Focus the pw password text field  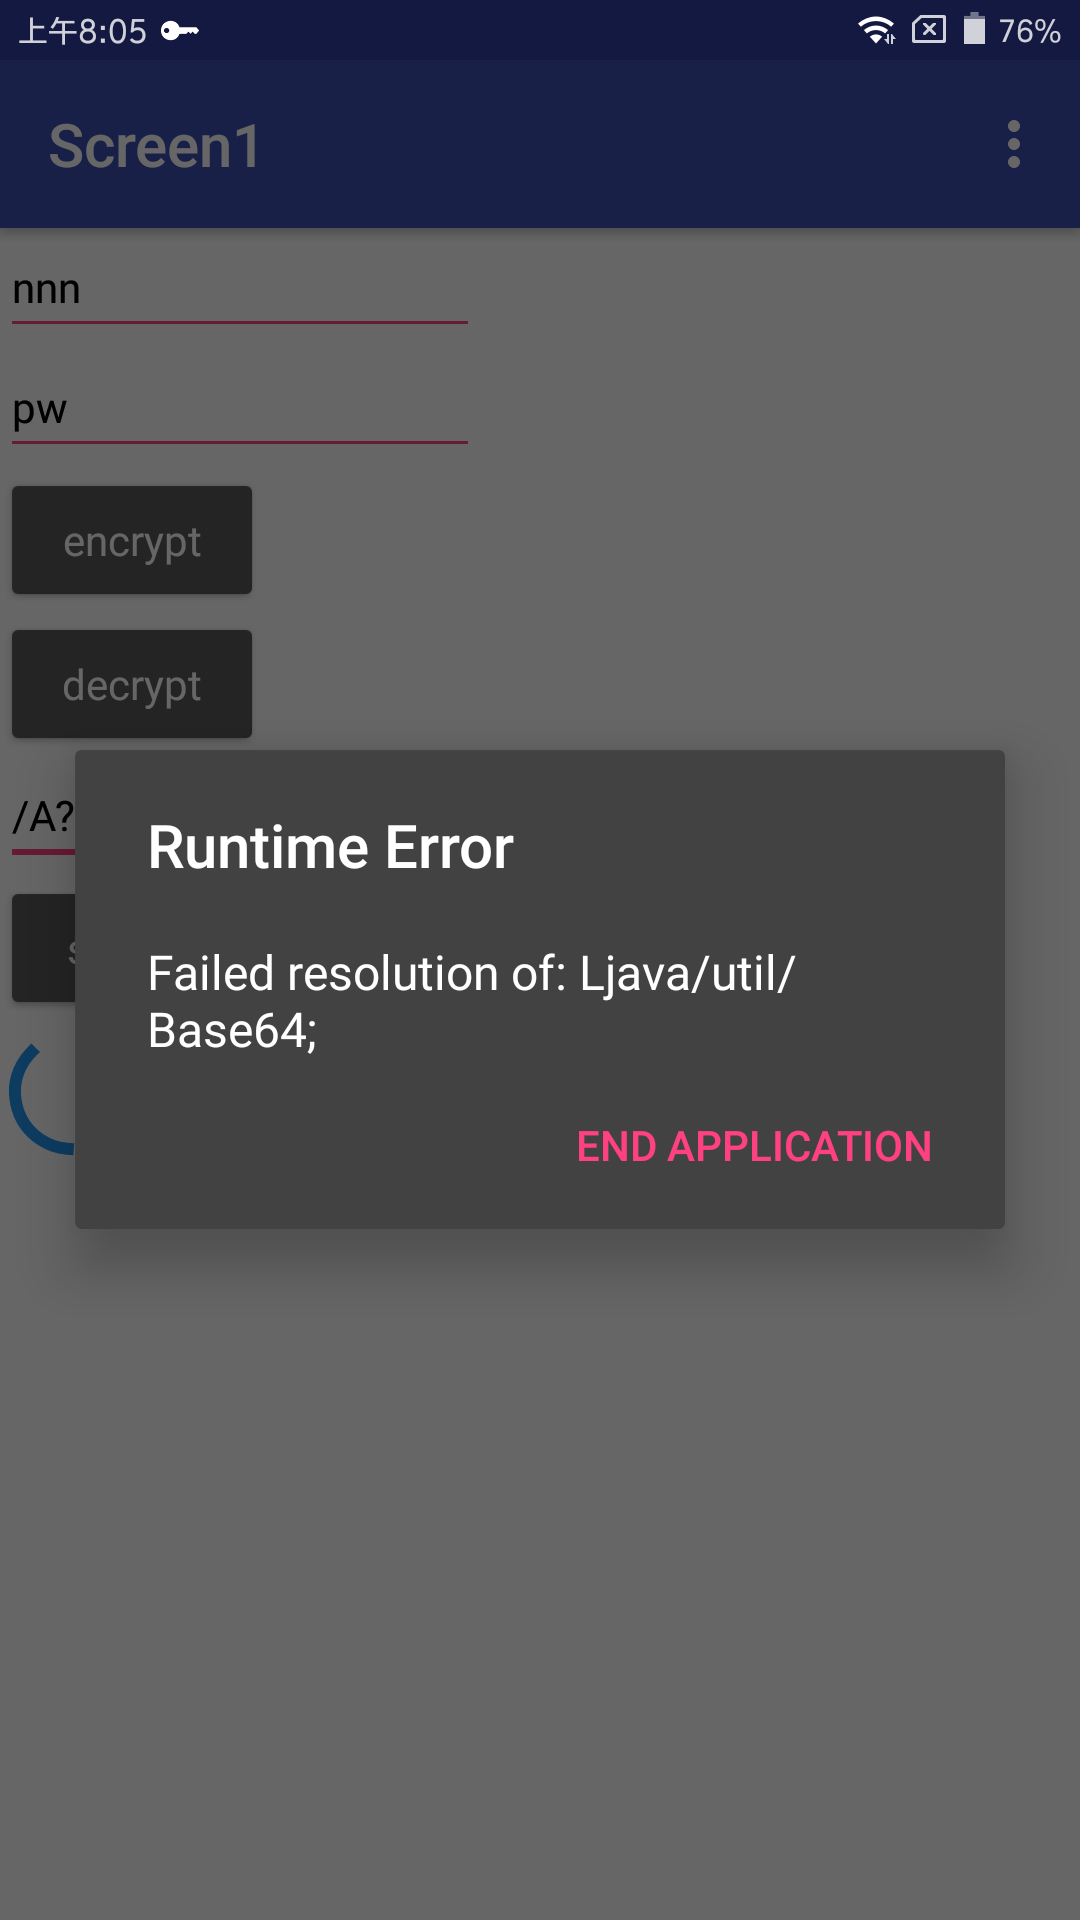pyautogui.click(x=240, y=411)
